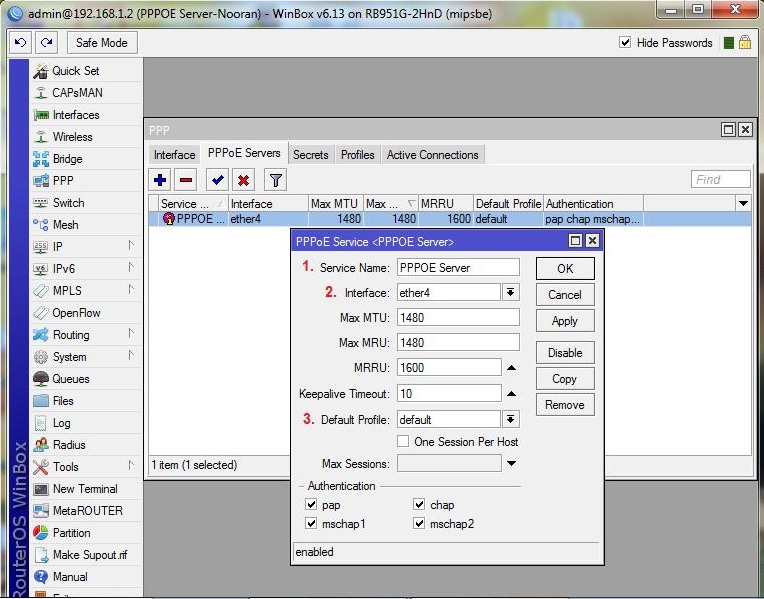Switch to the Secrets tab

tap(310, 155)
